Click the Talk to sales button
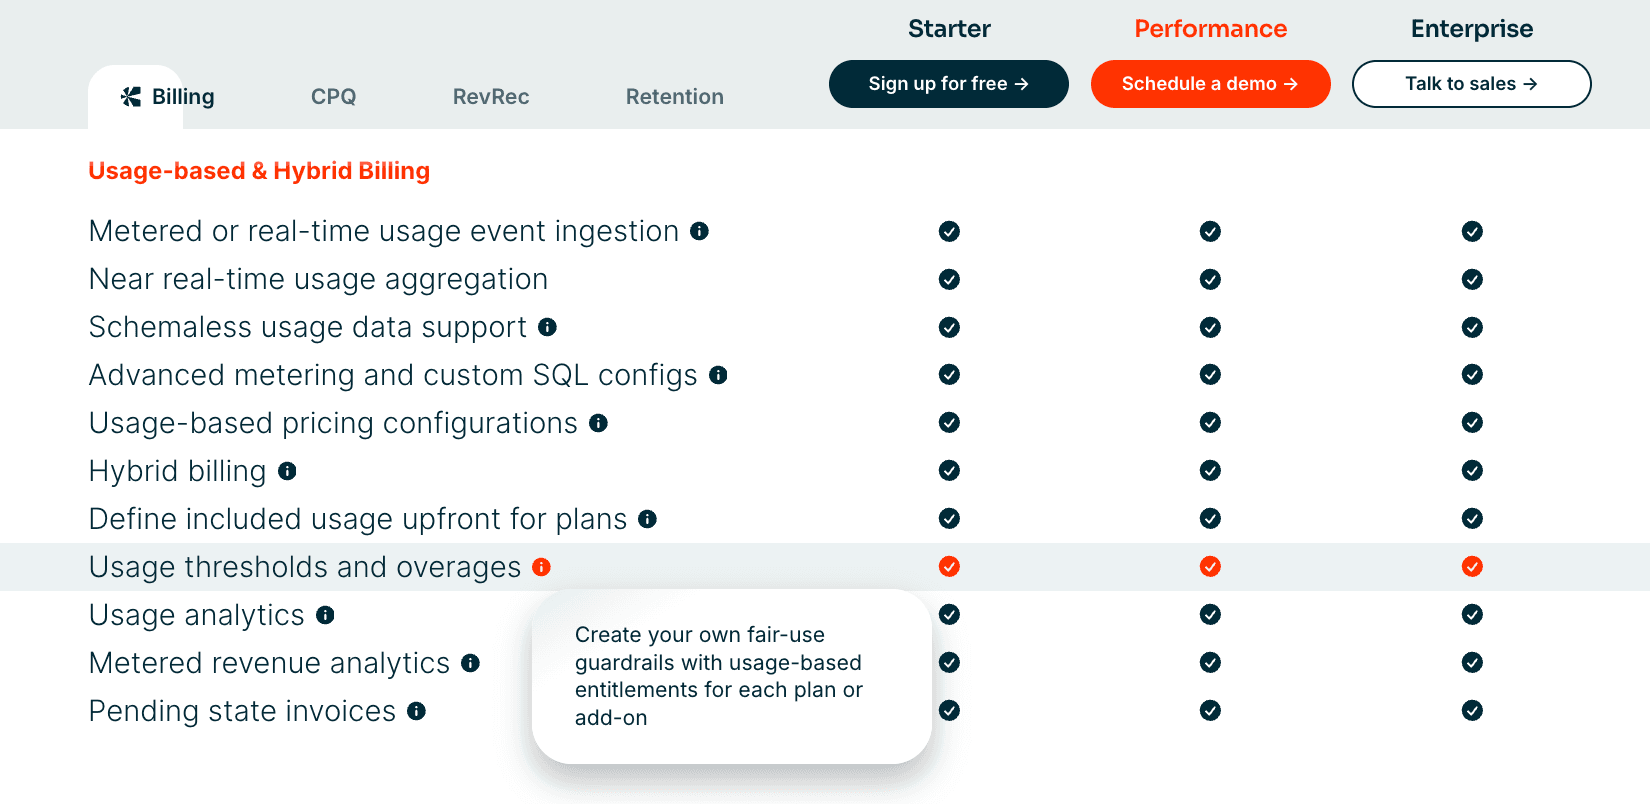 1471,84
